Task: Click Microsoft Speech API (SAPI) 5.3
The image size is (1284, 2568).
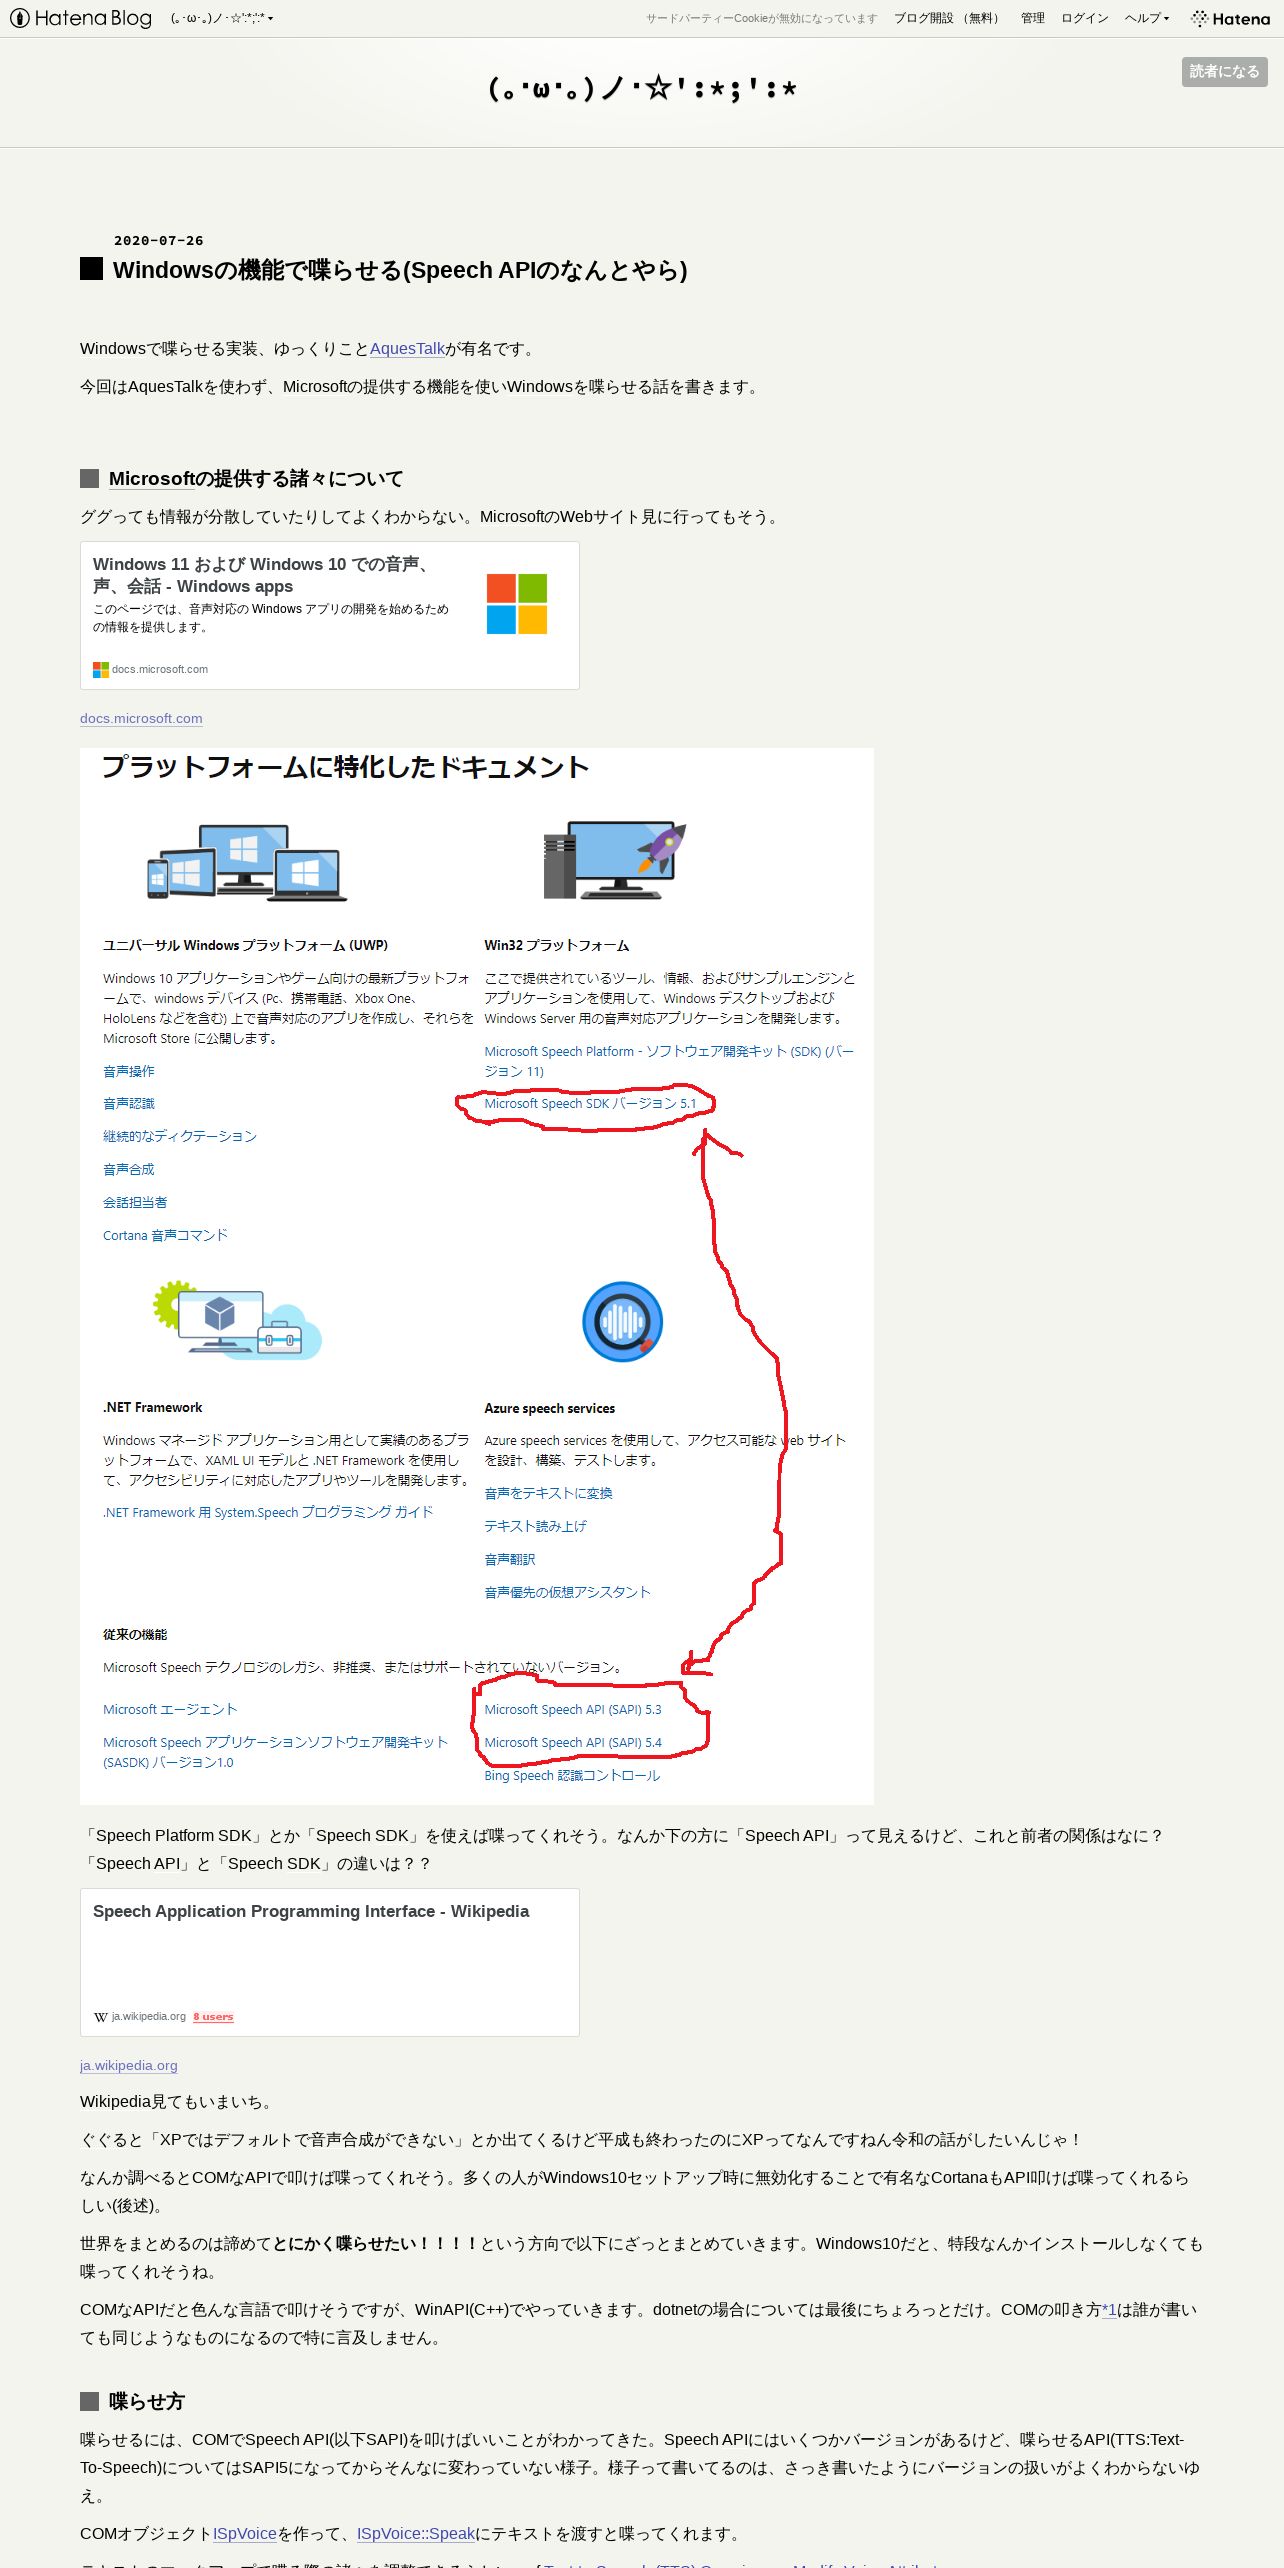Action: pyautogui.click(x=573, y=1709)
